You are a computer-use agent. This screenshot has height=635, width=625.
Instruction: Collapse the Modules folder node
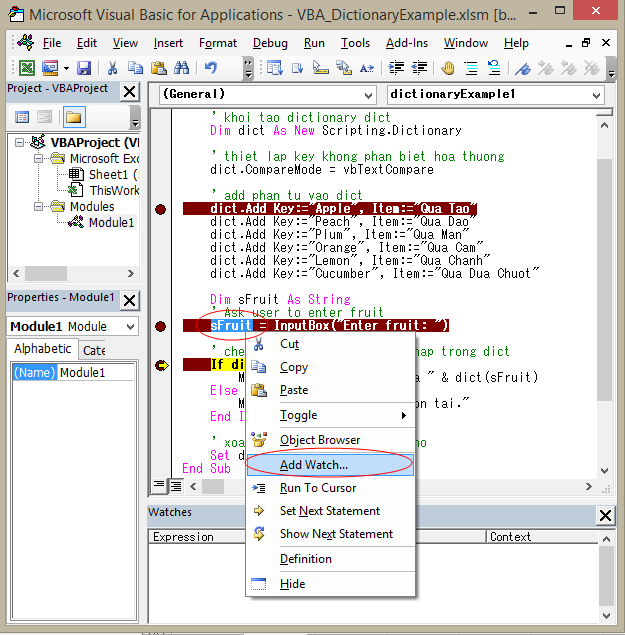pyautogui.click(x=38, y=207)
